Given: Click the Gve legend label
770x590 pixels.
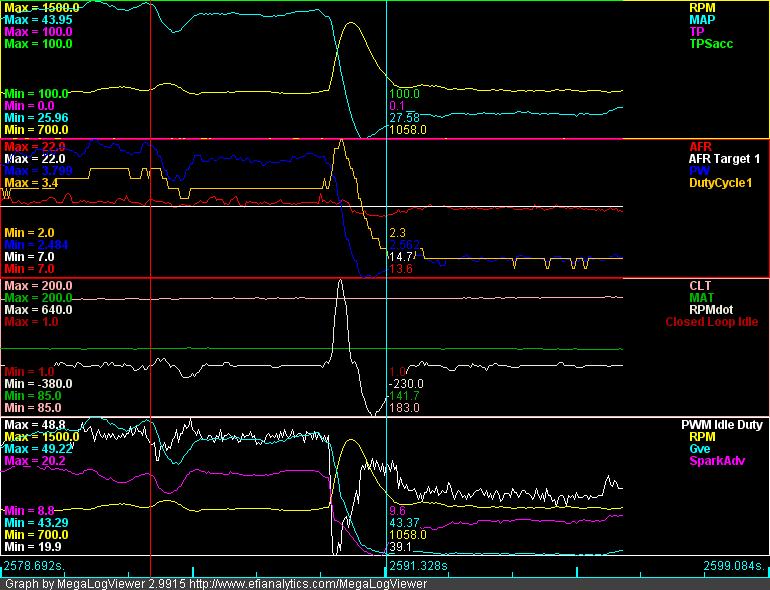Looking at the screenshot, I should tap(700, 449).
